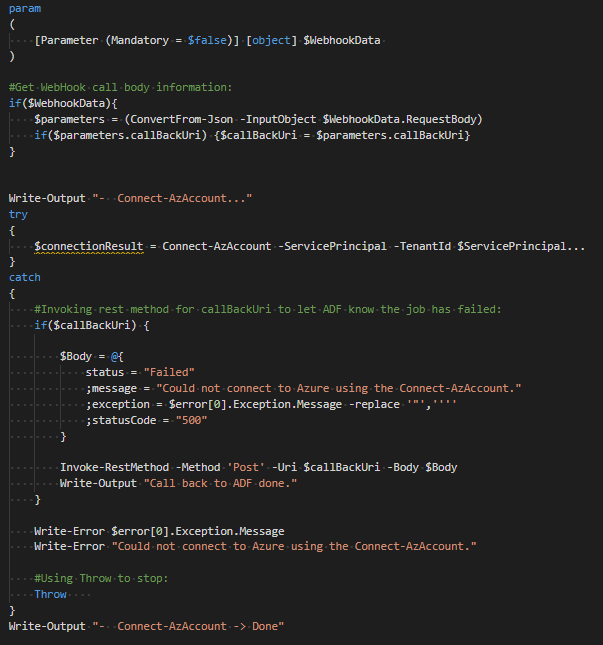Click the underlined $connectionResult variable
Image resolution: width=603 pixels, height=645 pixels.
pyautogui.click(x=89, y=246)
